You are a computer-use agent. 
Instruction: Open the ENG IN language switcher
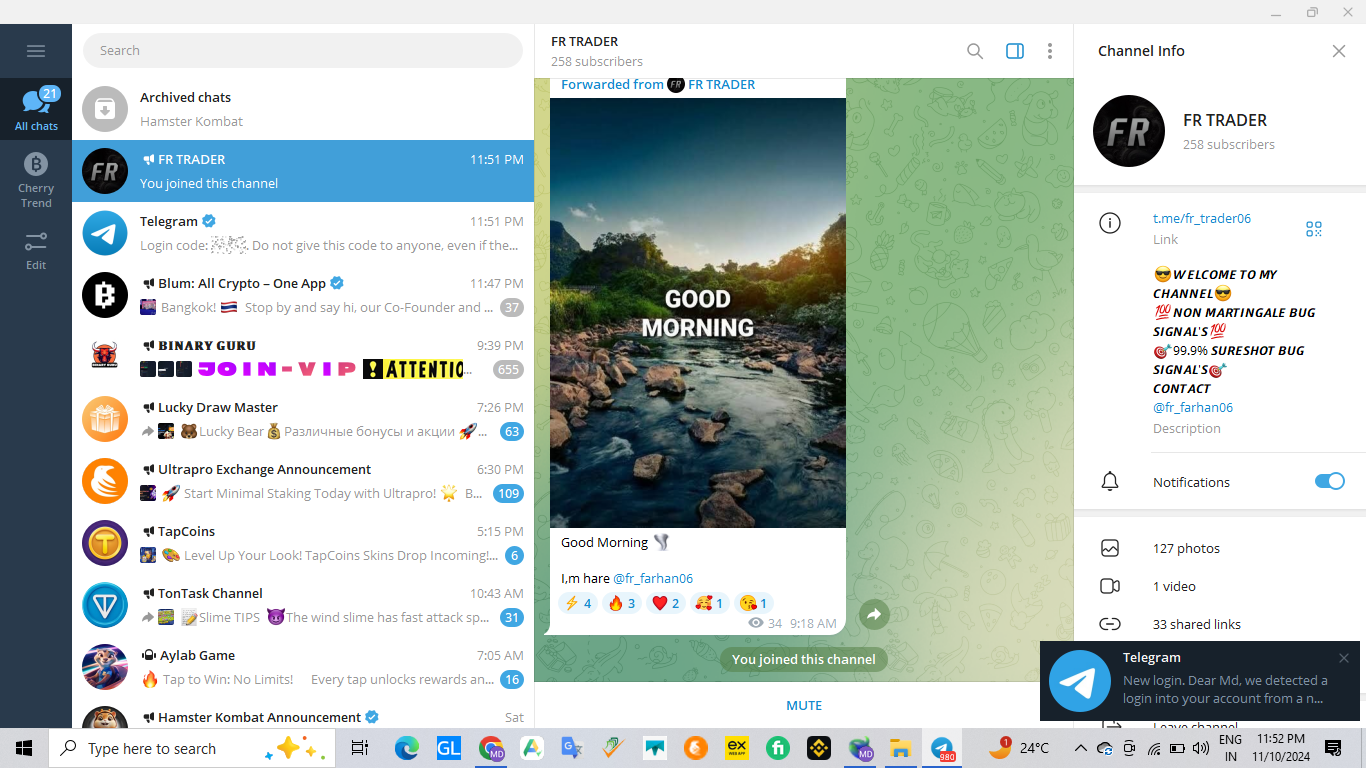point(1231,748)
